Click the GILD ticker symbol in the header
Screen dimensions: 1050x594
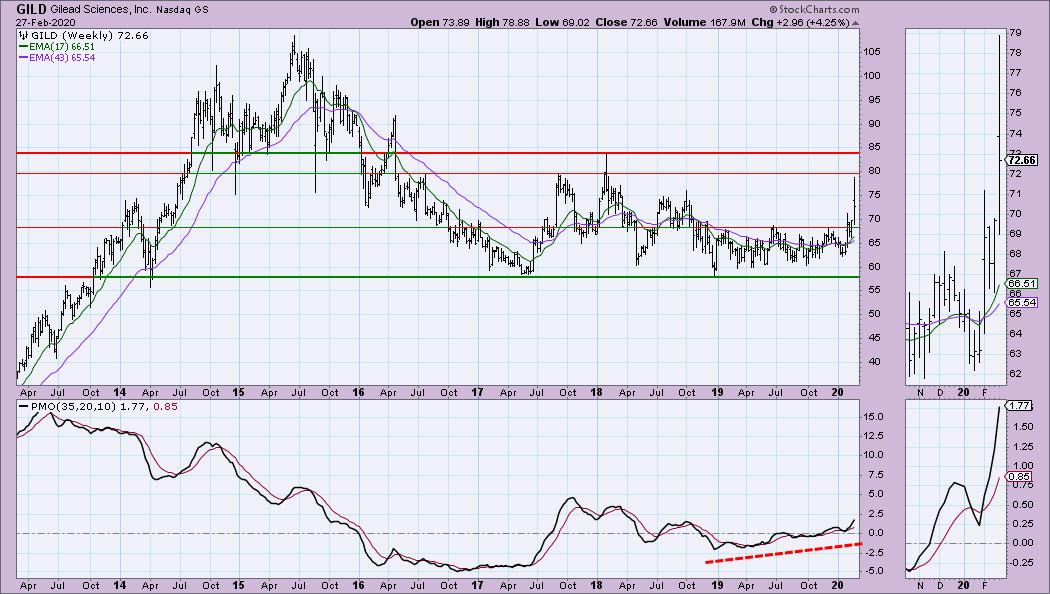click(x=31, y=9)
